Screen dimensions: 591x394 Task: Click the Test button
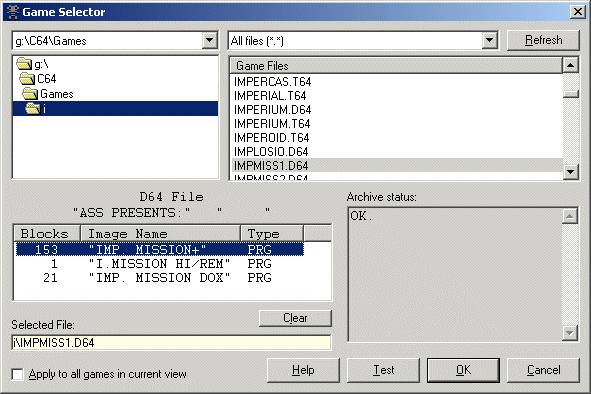click(383, 370)
